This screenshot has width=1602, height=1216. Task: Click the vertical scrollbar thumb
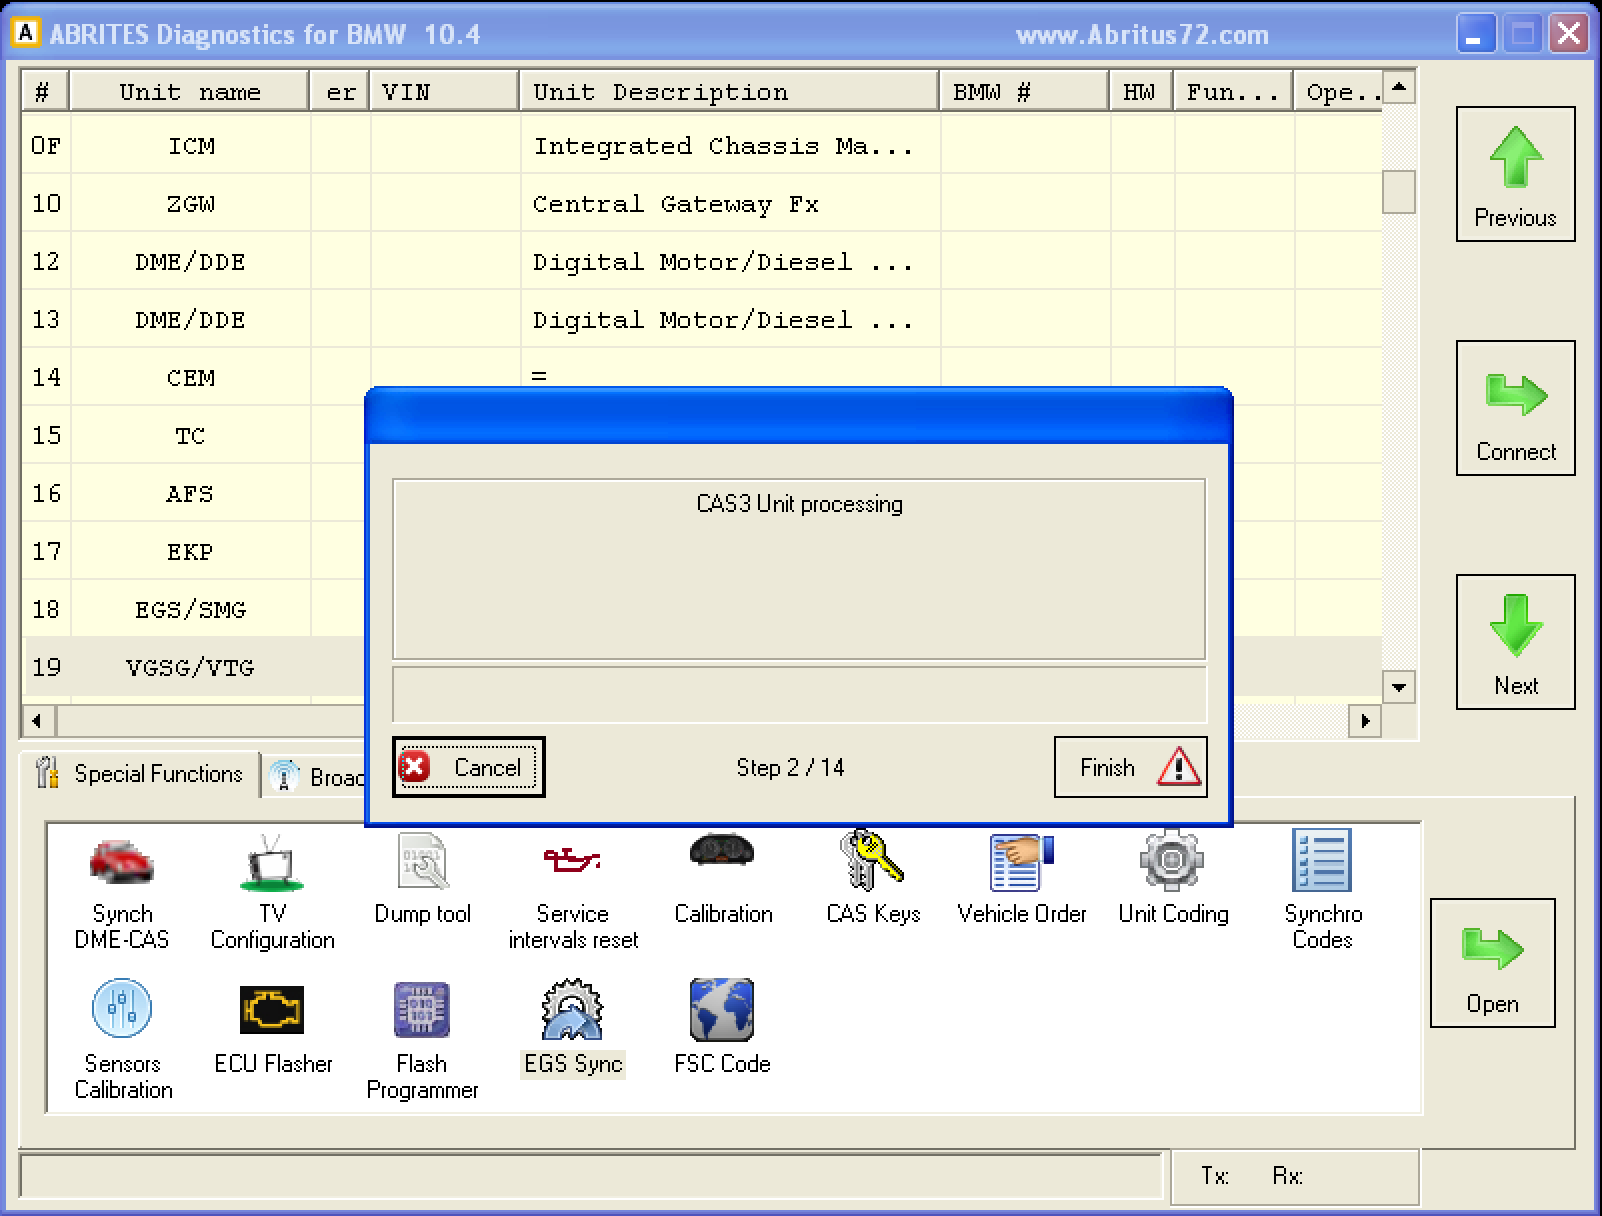(x=1398, y=191)
